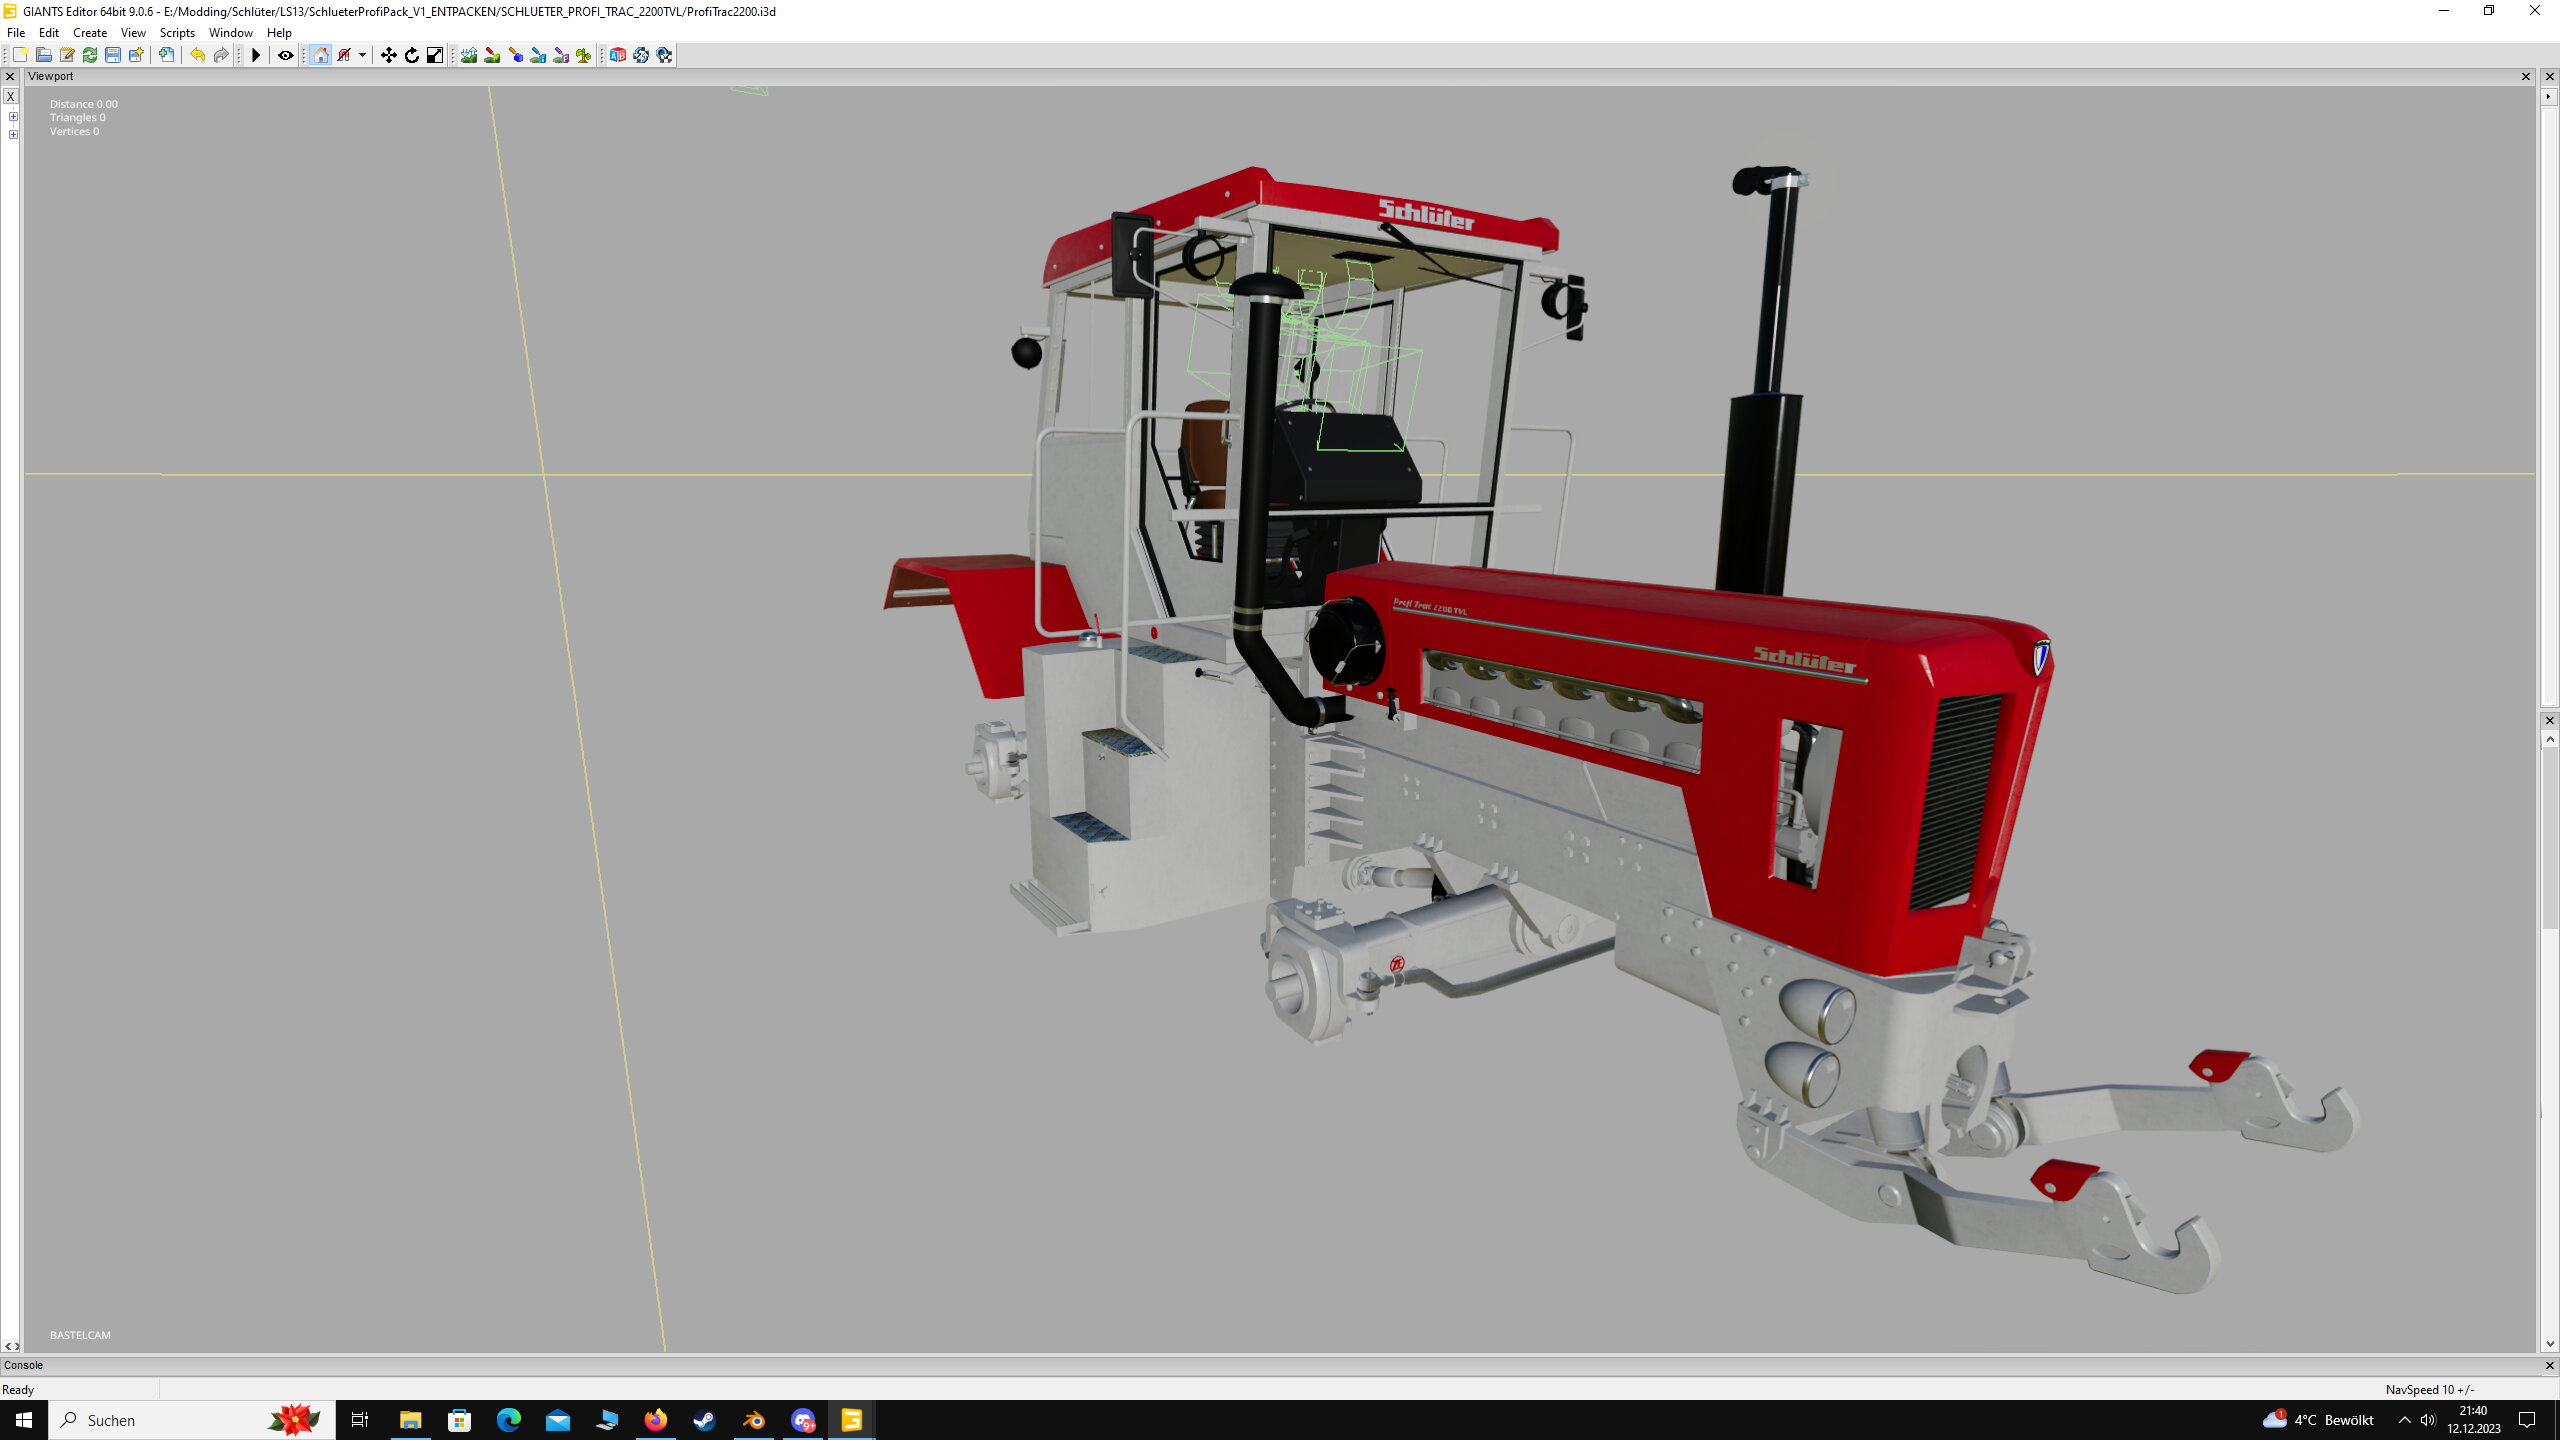Create a new scene with New icon
This screenshot has height=1440, width=2560.
(x=20, y=55)
